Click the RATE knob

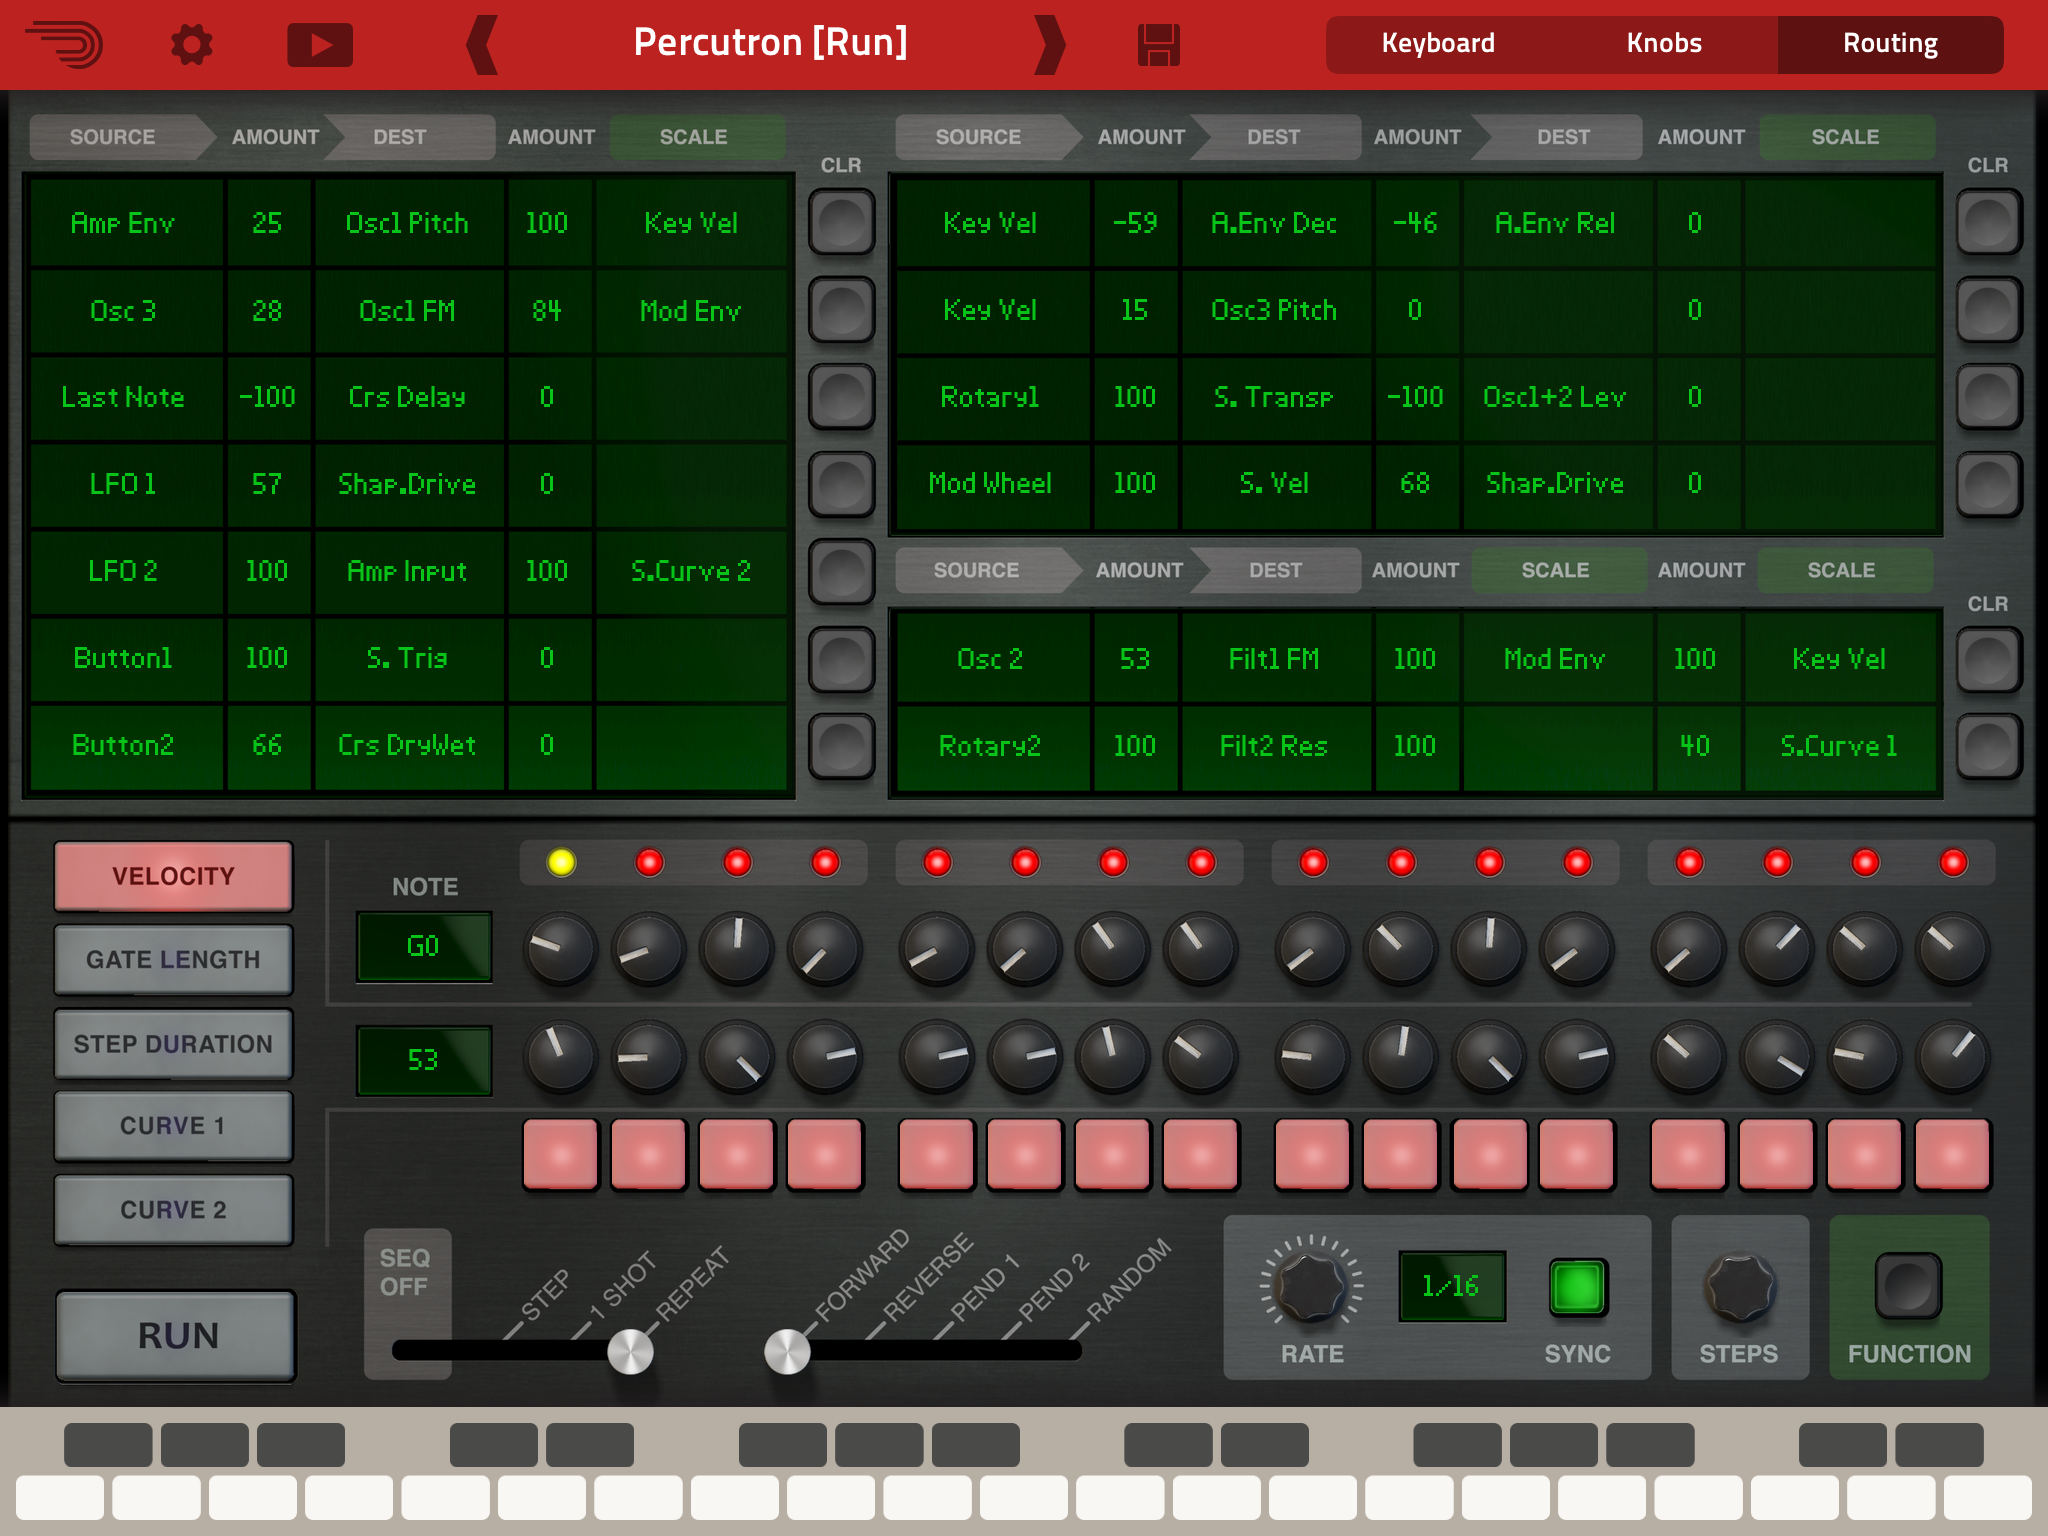point(1311,1287)
